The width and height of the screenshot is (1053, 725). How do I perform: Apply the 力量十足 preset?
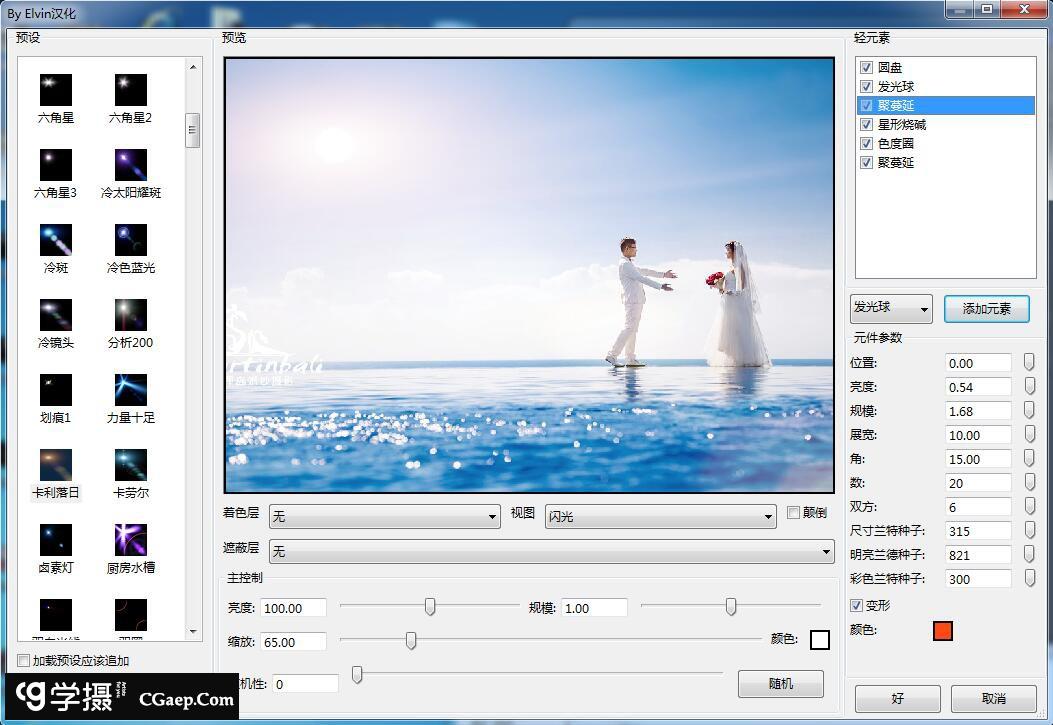pyautogui.click(x=131, y=390)
